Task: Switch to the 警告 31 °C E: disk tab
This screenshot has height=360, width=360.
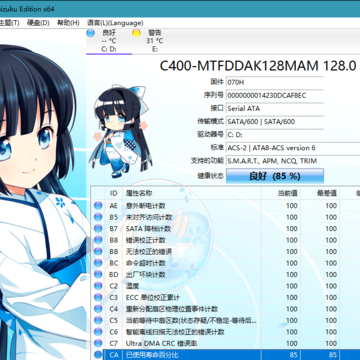Action: coord(154,41)
